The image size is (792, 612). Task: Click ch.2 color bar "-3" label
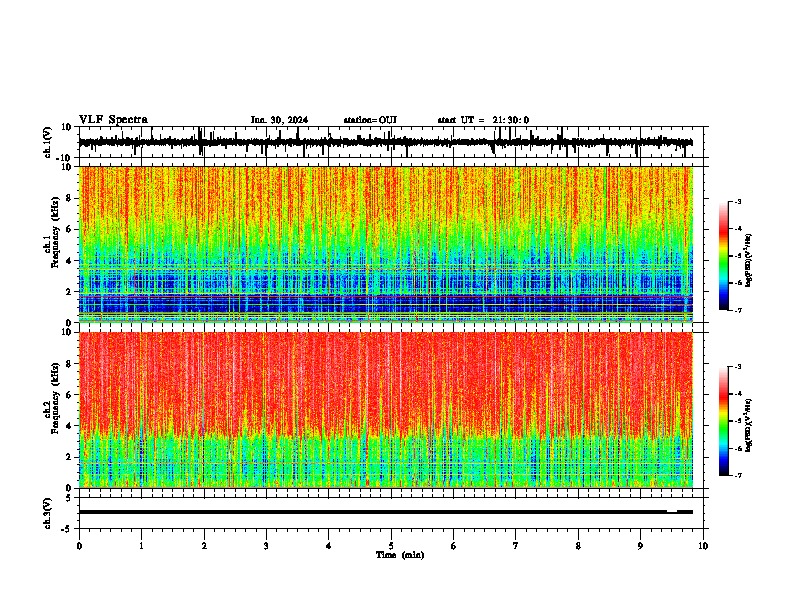coord(738,367)
